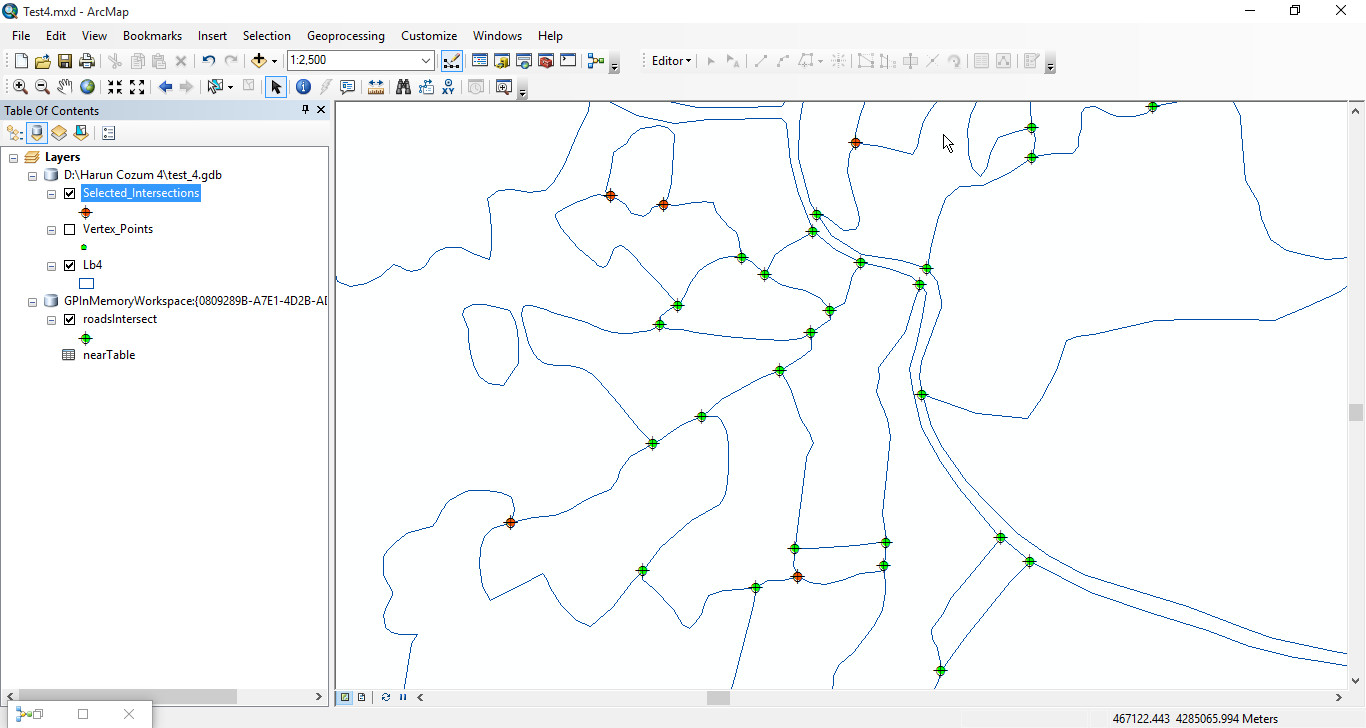The width and height of the screenshot is (1366, 728).
Task: Expand the Editor dropdown menu
Action: click(x=671, y=61)
